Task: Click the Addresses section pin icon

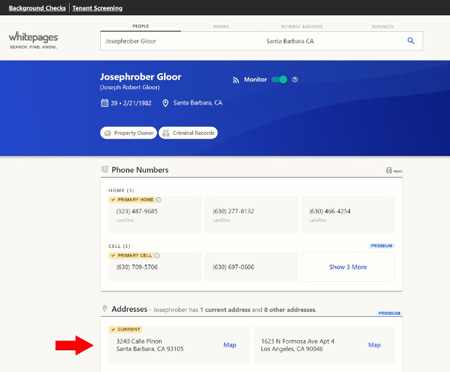Action: [x=104, y=308]
